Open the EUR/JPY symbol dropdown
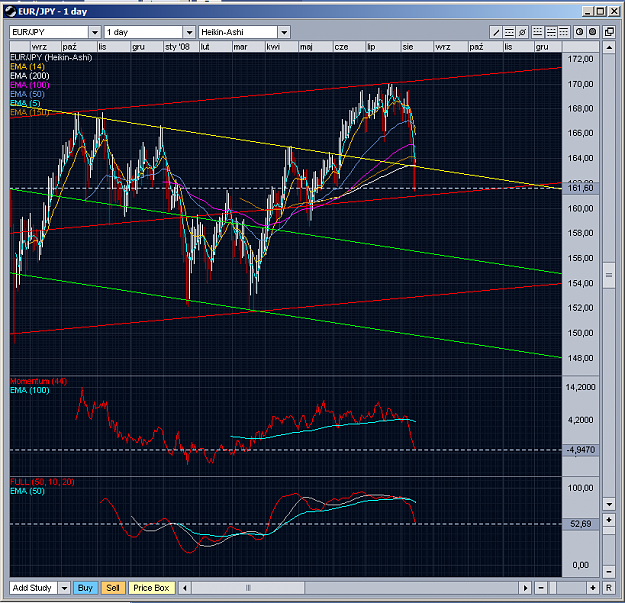 click(94, 32)
